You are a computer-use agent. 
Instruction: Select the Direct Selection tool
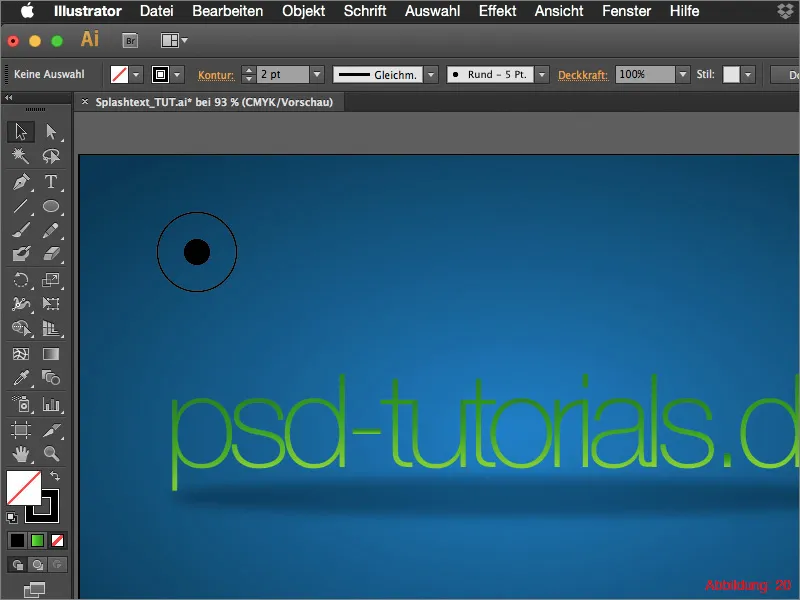(51, 132)
